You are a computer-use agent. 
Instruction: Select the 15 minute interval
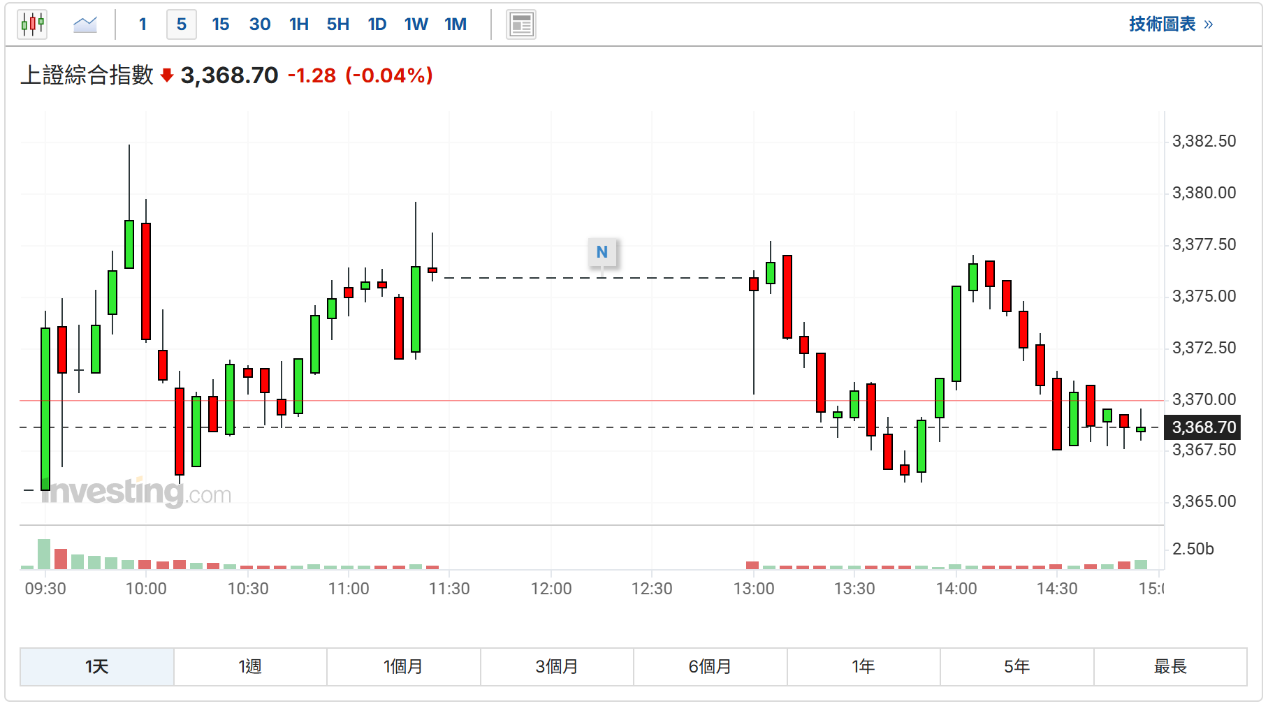[x=220, y=24]
